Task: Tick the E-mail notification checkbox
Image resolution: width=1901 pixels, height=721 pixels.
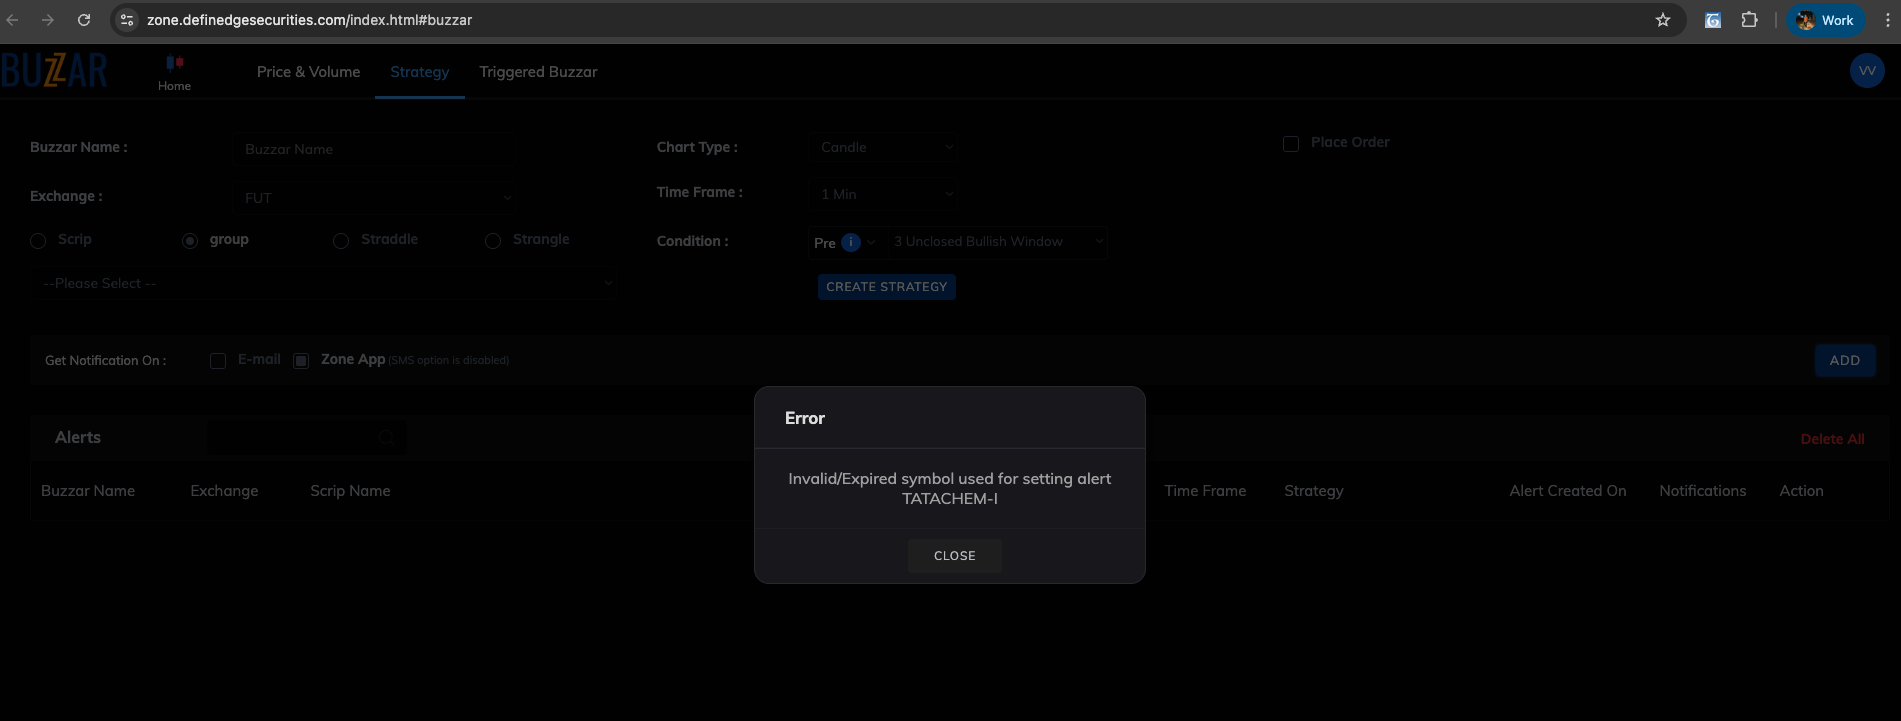Action: pyautogui.click(x=218, y=361)
